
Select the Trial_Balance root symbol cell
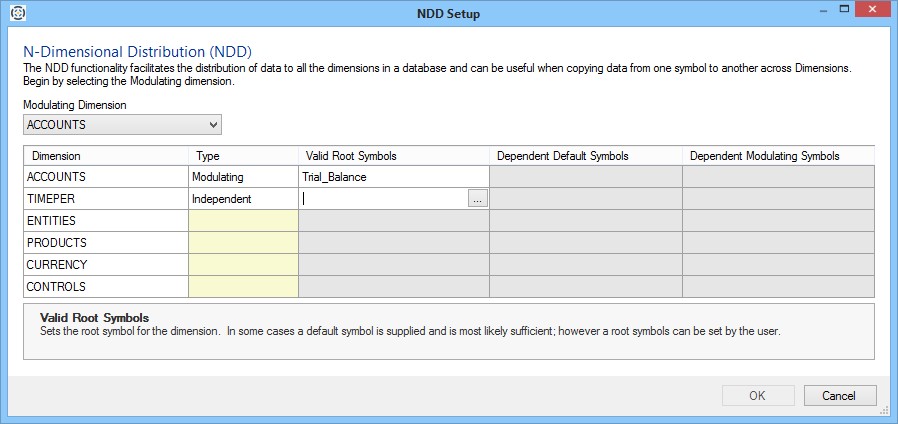click(393, 177)
